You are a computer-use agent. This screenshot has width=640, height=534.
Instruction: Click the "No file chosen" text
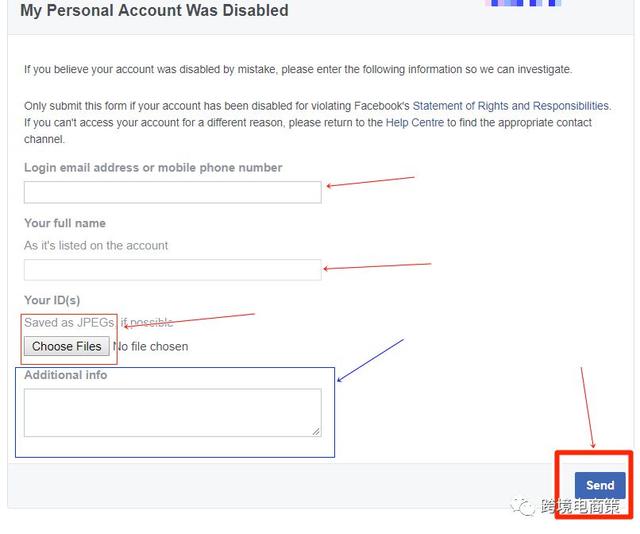[x=151, y=347]
